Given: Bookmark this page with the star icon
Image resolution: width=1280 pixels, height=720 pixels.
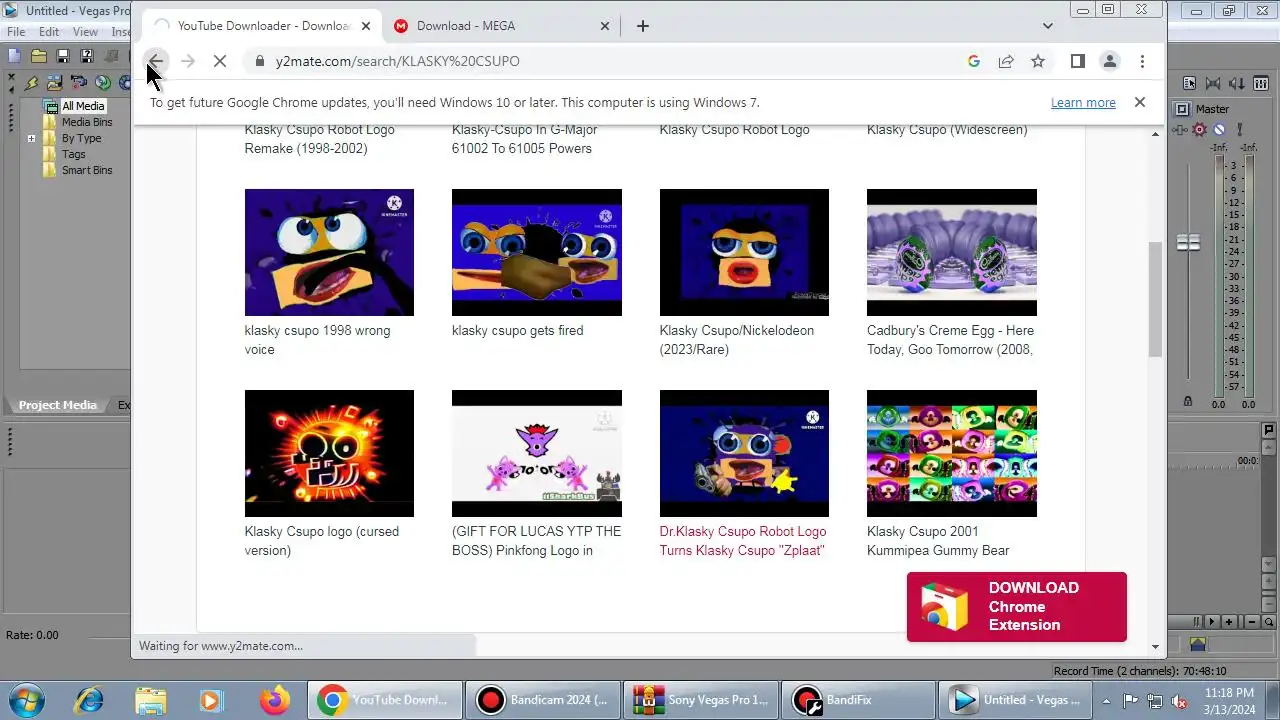Looking at the screenshot, I should pyautogui.click(x=1038, y=61).
